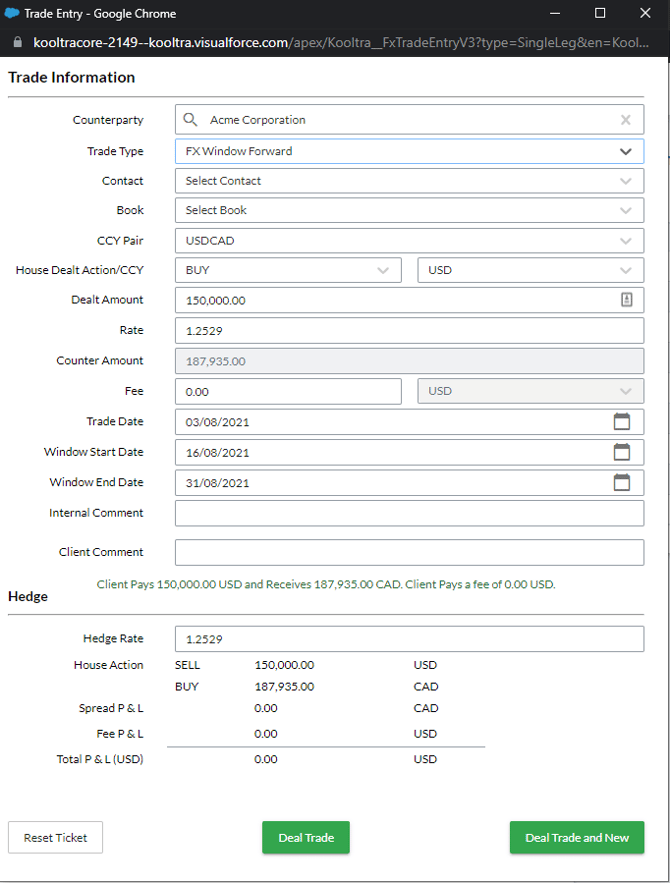This screenshot has height=883, width=670.
Task: Open the Trade Date calendar picker
Action: [622, 421]
